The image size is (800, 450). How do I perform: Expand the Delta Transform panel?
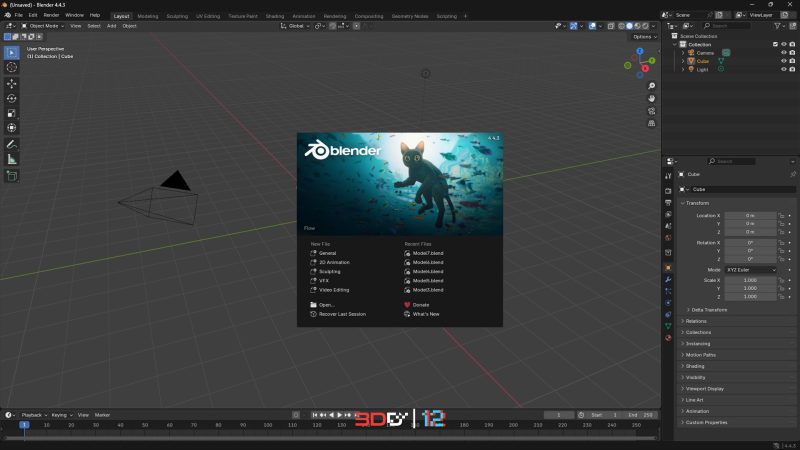click(710, 310)
